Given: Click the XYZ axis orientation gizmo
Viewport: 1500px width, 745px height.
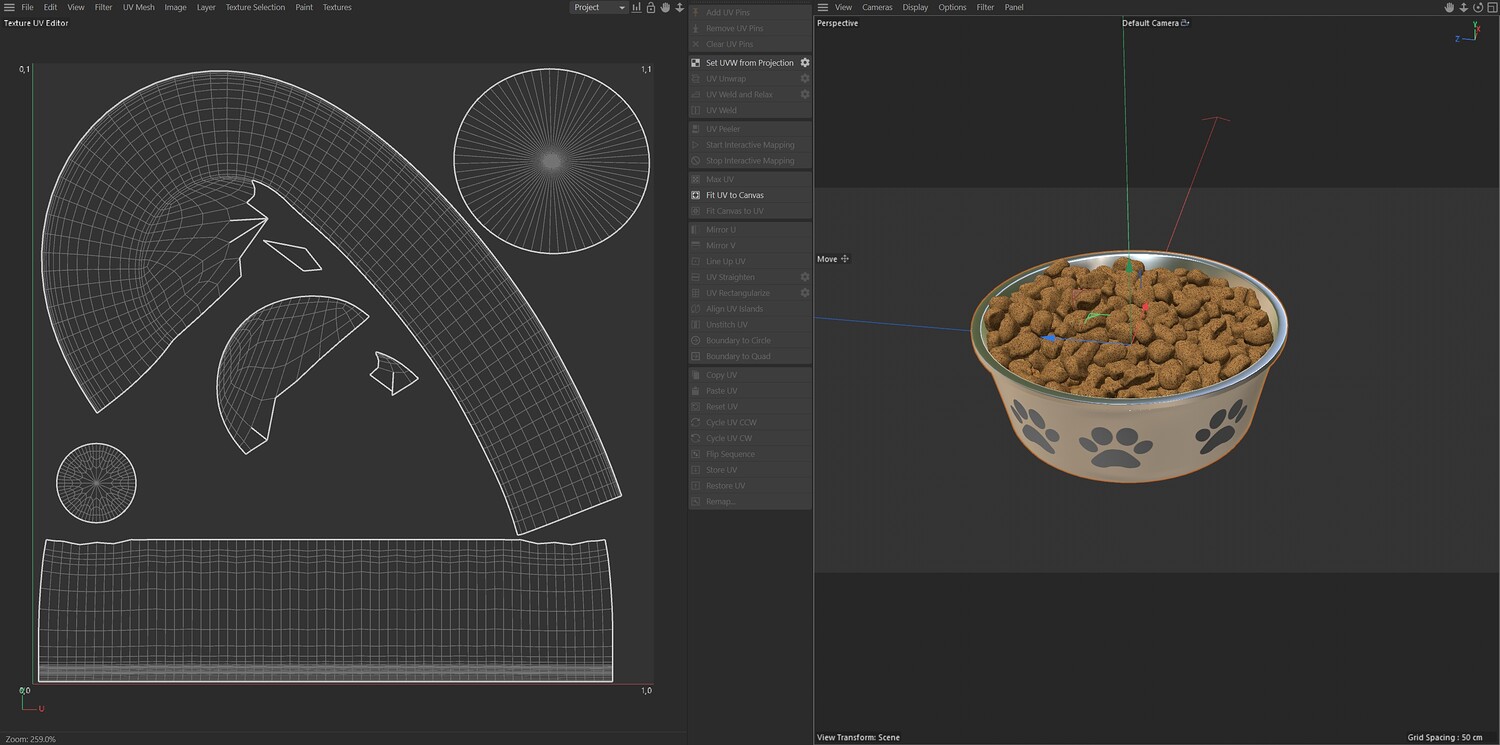Looking at the screenshot, I should (1468, 32).
